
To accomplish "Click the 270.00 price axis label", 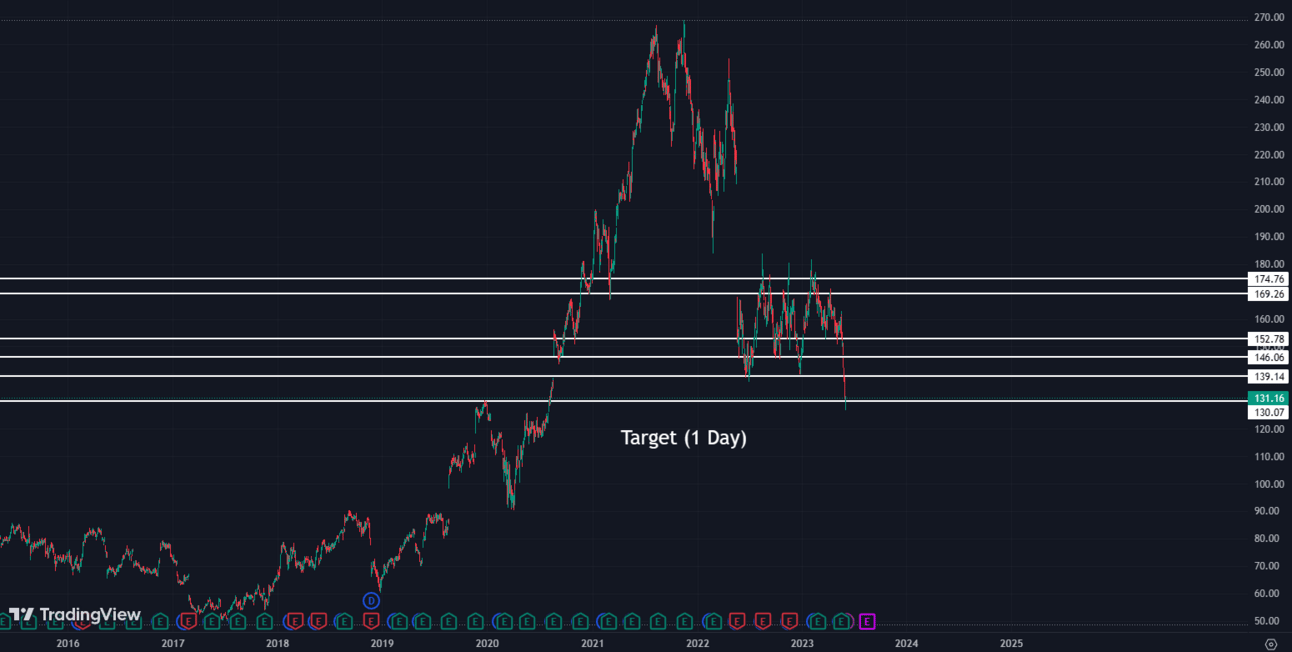I will pos(1267,18).
